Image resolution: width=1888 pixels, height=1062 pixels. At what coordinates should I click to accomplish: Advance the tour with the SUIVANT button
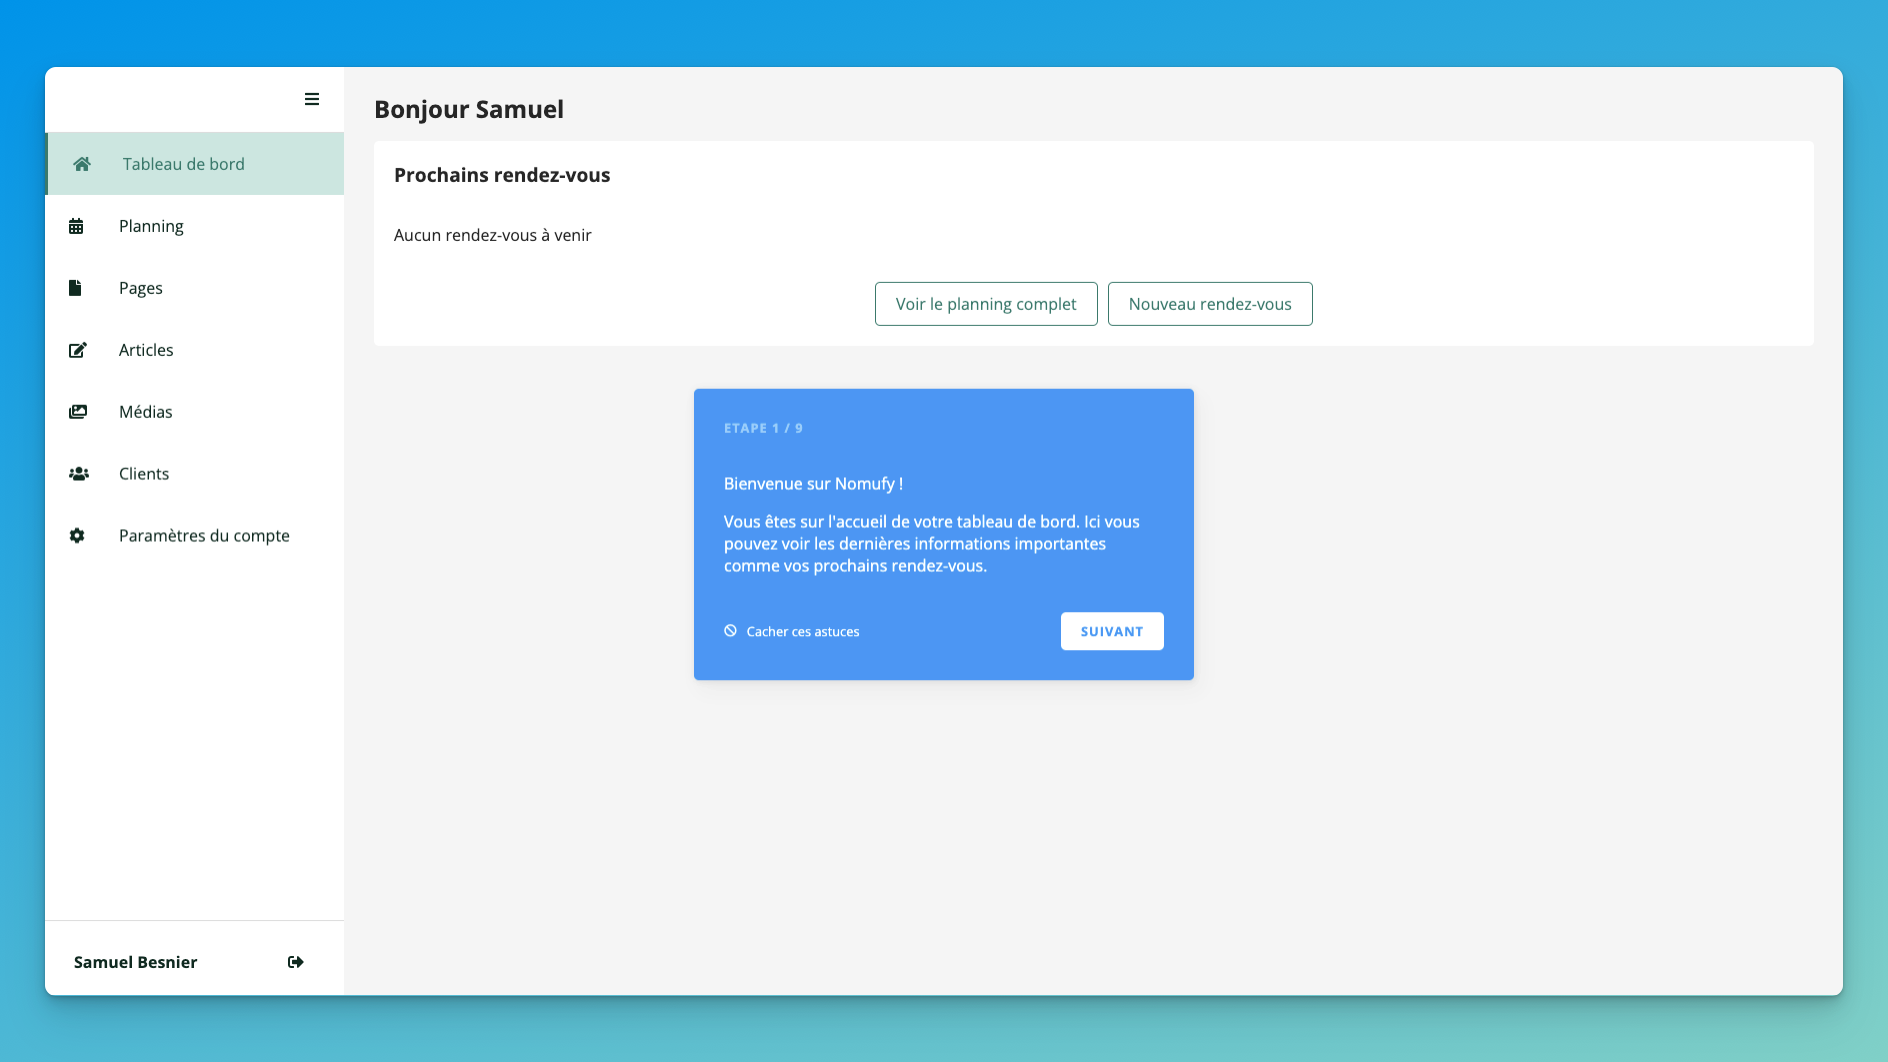[x=1112, y=631]
